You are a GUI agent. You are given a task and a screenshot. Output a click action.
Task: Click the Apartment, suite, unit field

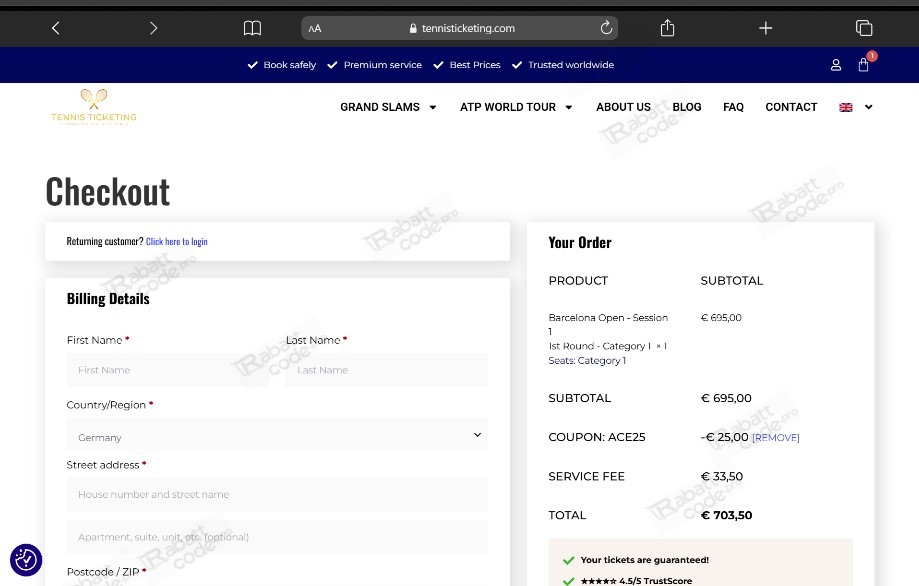(x=277, y=537)
